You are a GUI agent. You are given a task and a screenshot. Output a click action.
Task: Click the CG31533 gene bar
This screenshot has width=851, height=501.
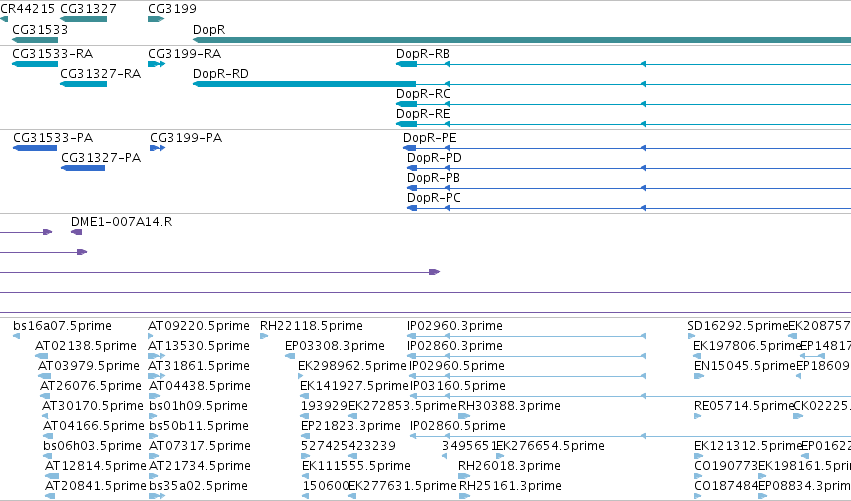click(x=35, y=40)
